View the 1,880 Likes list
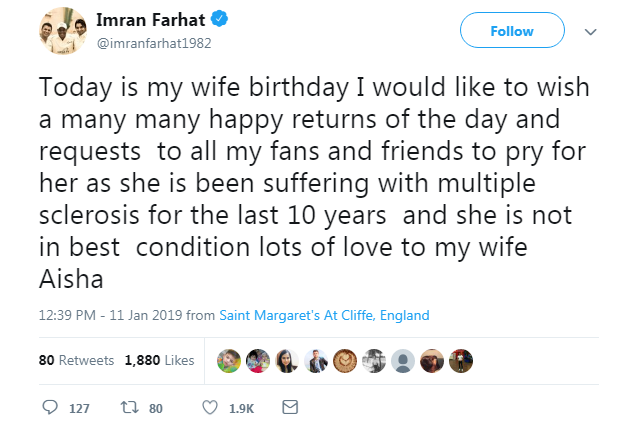Screen dimensions: 637x430 [159, 360]
